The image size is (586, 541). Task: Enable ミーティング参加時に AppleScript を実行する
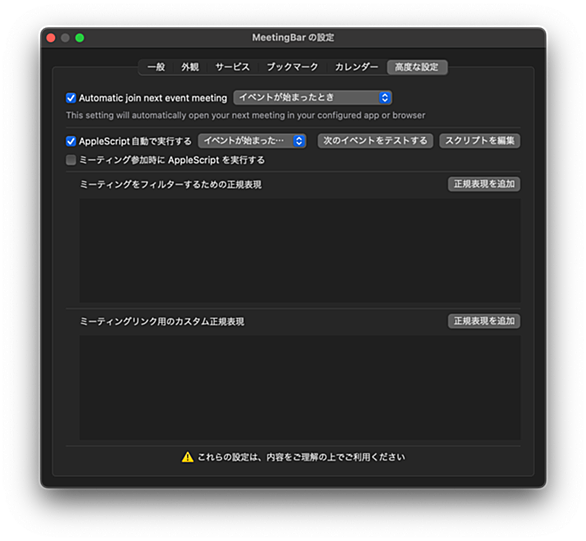71,160
